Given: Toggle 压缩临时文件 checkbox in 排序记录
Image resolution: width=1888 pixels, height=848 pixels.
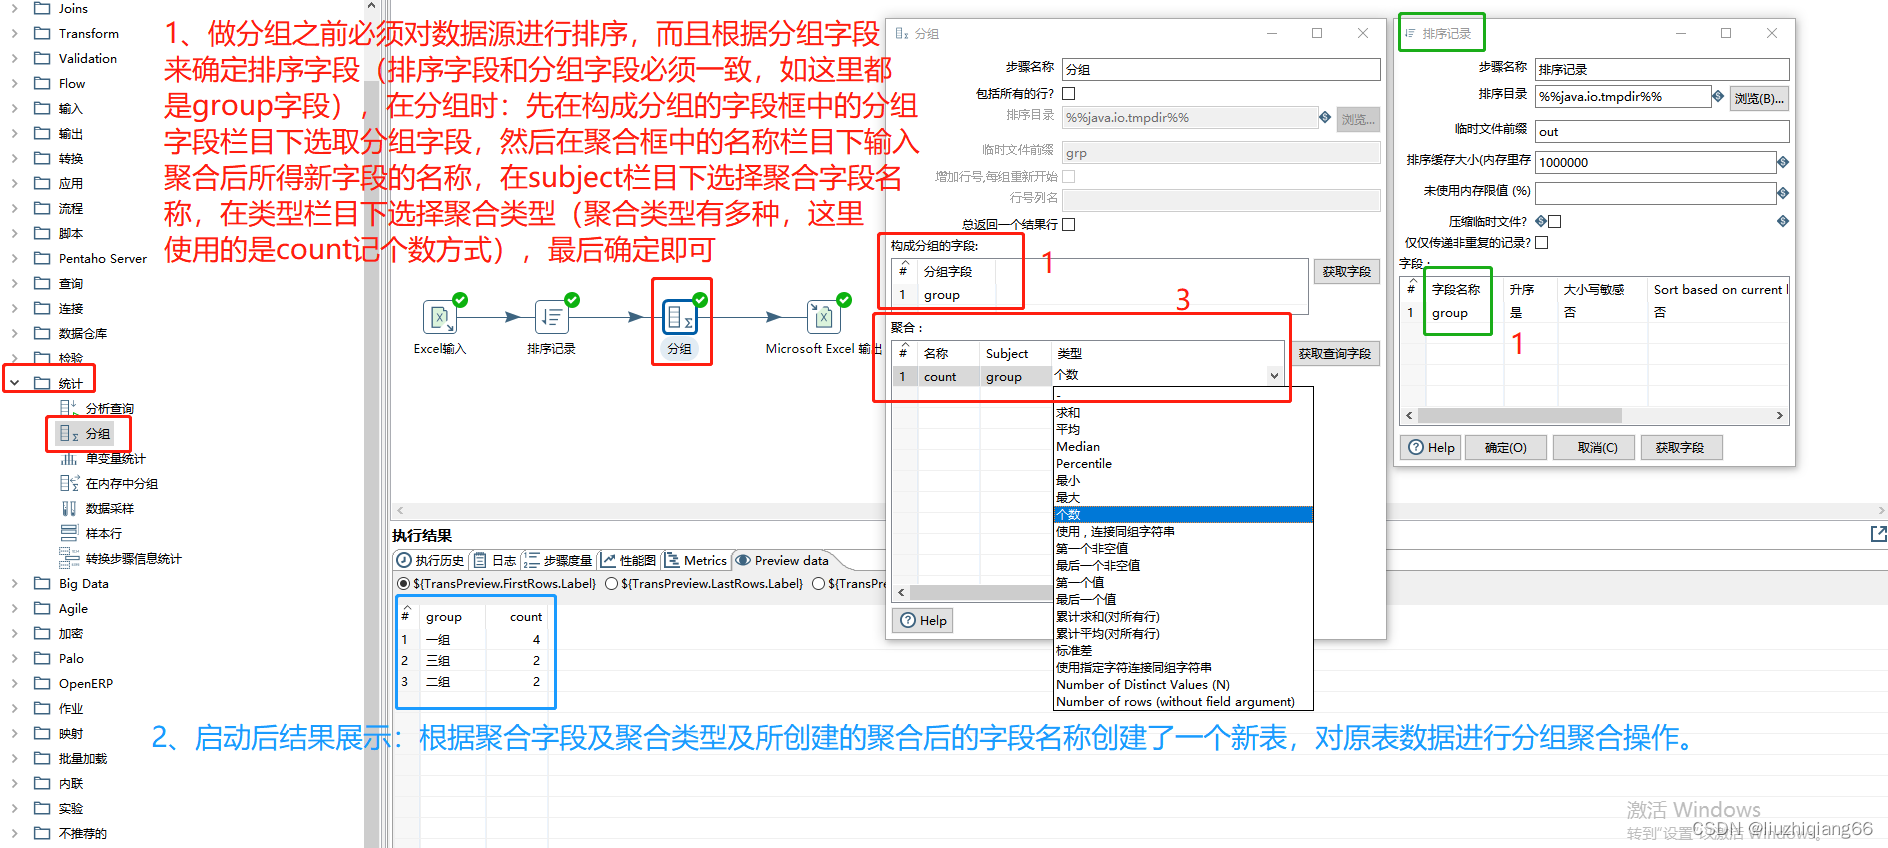Looking at the screenshot, I should [x=1554, y=221].
